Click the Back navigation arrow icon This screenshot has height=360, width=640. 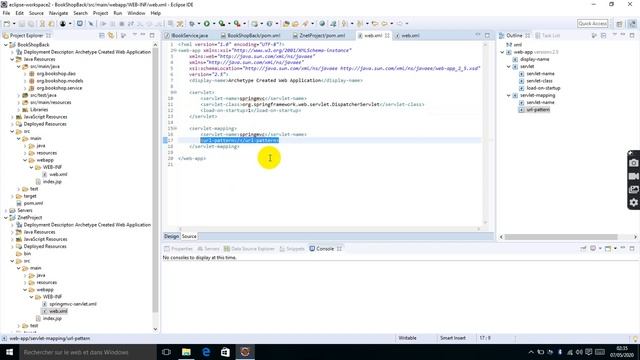[384, 24]
